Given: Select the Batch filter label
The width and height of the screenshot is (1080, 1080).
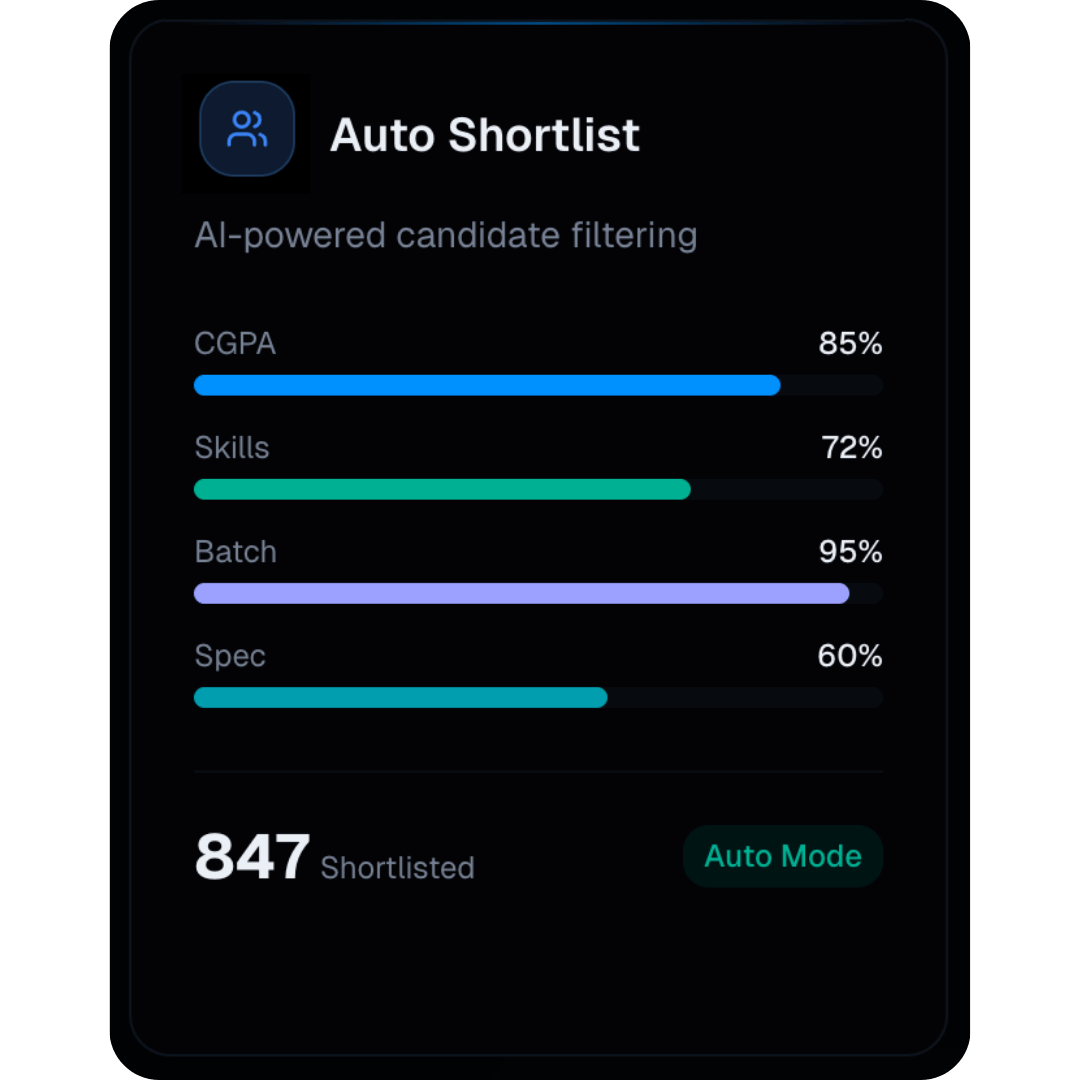Looking at the screenshot, I should click(235, 552).
